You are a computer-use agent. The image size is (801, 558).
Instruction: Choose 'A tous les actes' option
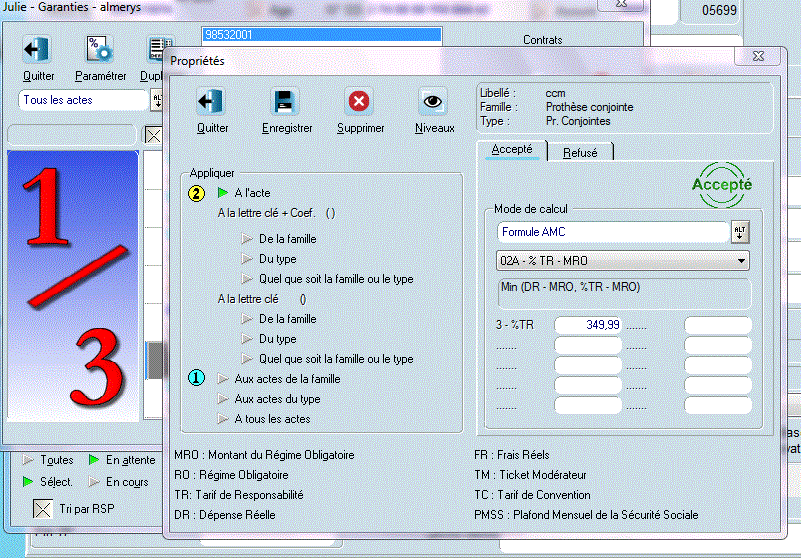pos(272,419)
